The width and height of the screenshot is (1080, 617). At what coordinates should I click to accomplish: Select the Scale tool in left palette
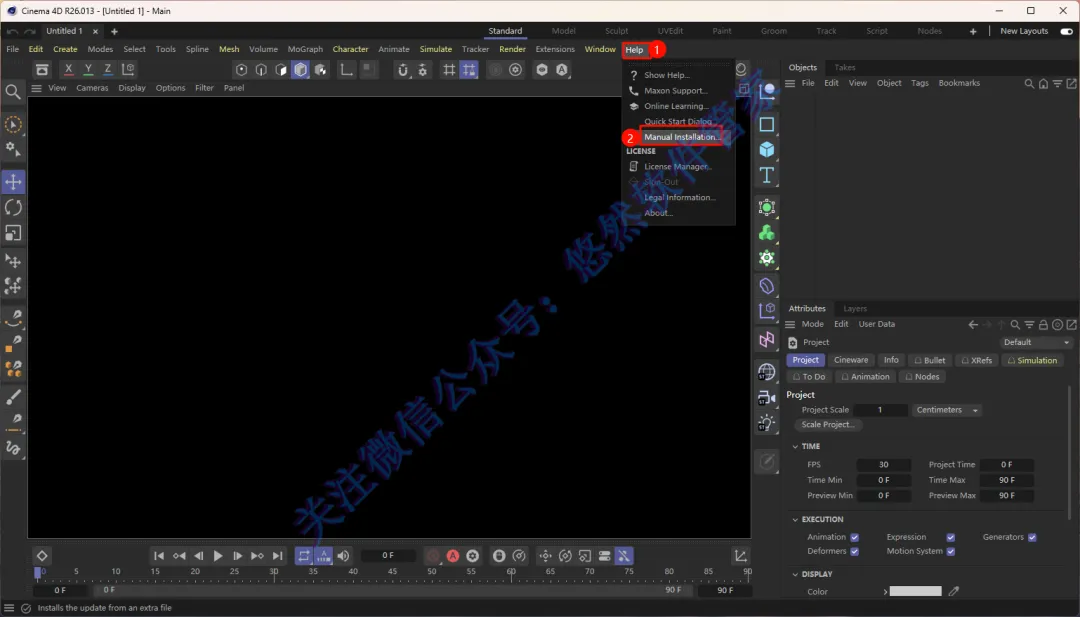pos(13,233)
